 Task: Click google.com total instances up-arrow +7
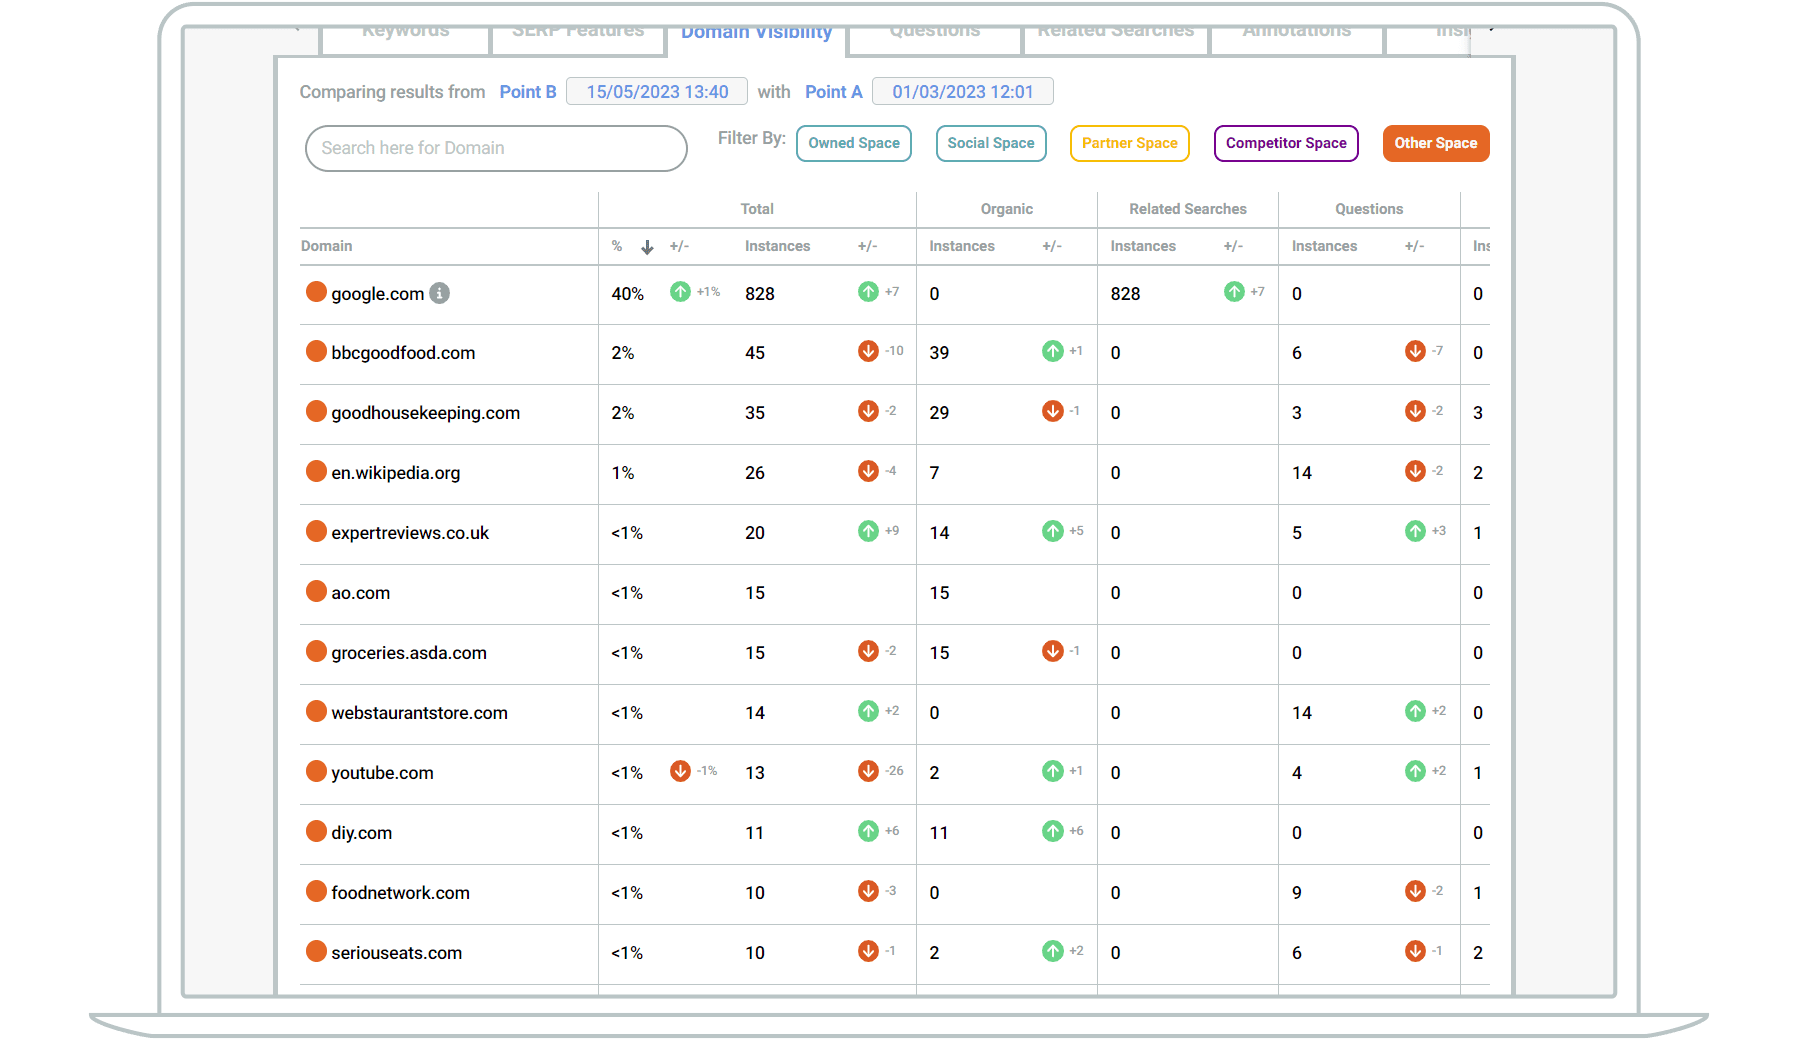[x=868, y=291]
